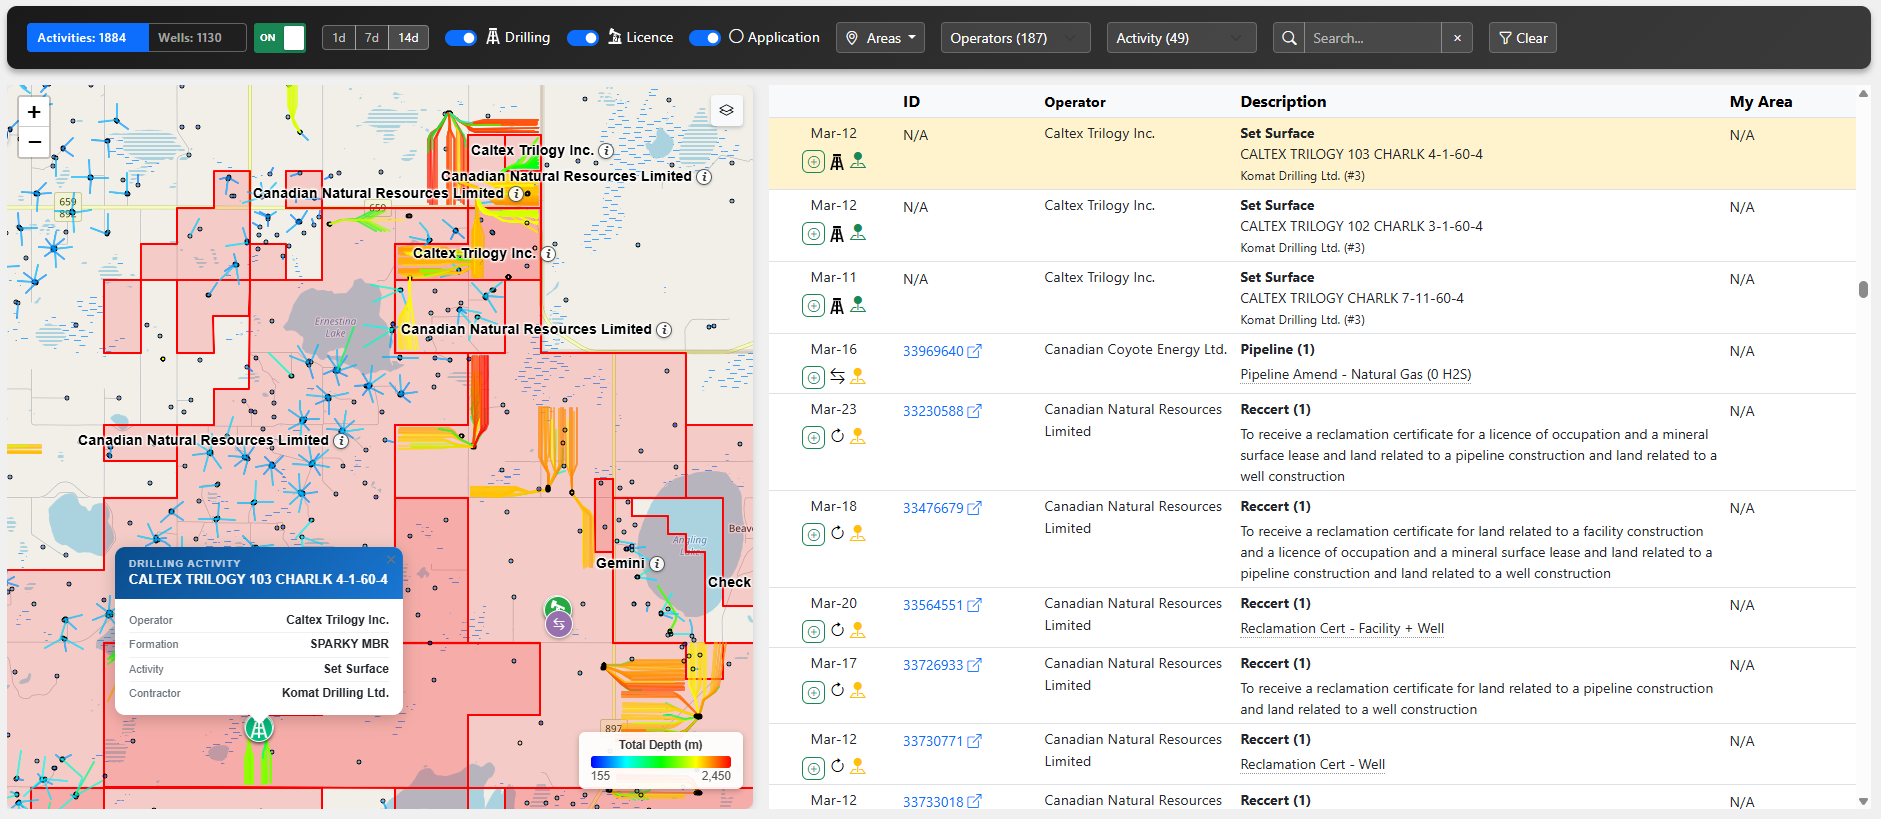This screenshot has height=819, width=1881.
Task: Toggle the Licence layer switch
Action: [582, 38]
